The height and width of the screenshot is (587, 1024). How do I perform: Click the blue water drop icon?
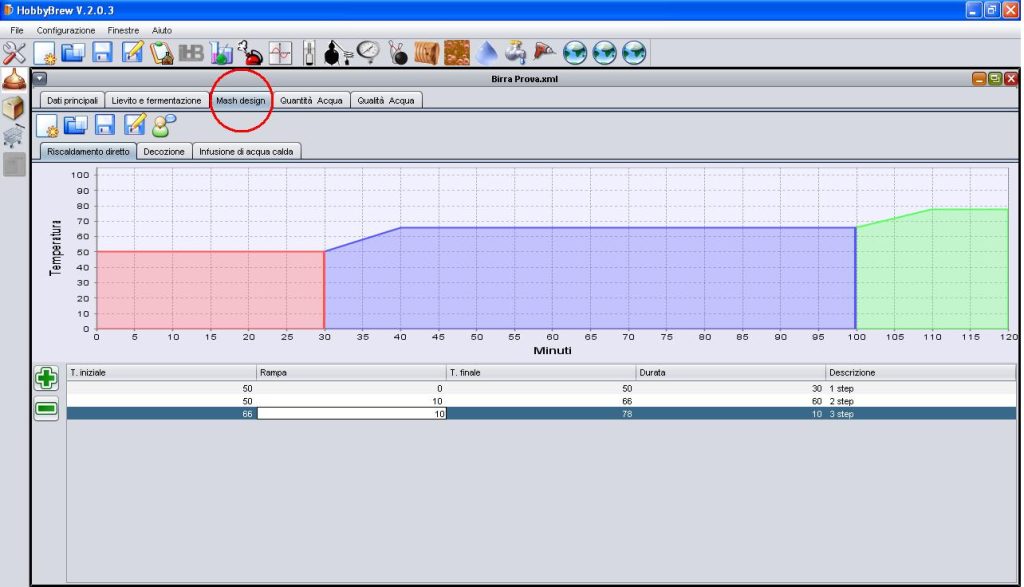487,53
